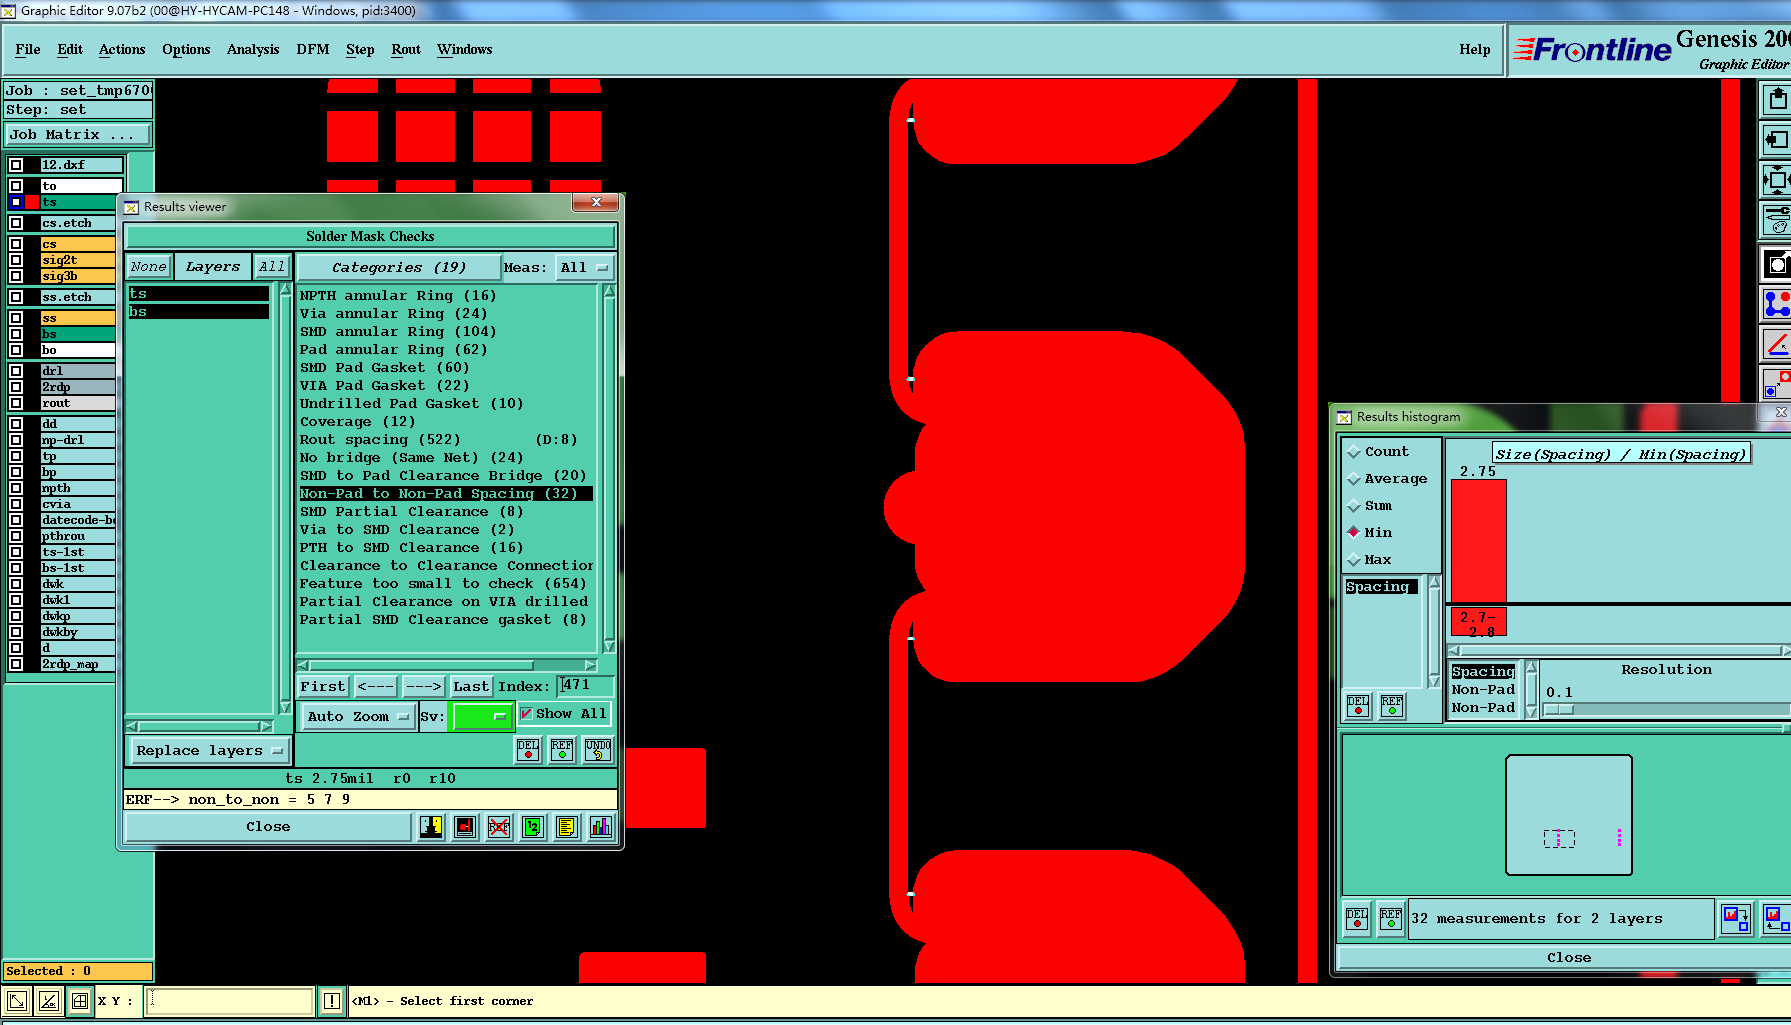
Task: Open the Meas All dropdown
Action: click(584, 268)
